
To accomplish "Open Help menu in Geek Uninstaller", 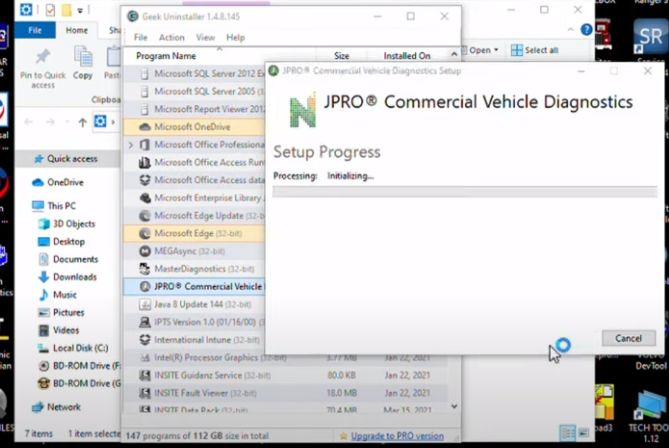I will point(235,38).
